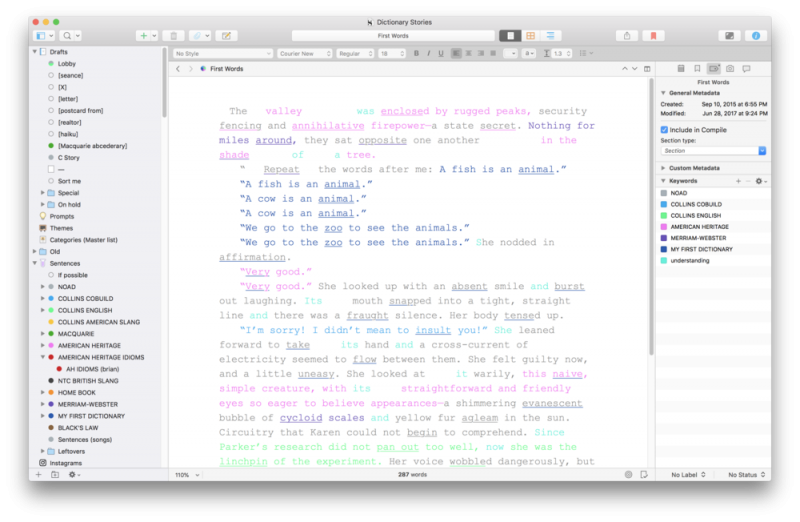Collapse AMERICAN HERITAGE IDIOMS item
This screenshot has width=800, height=522.
(43, 357)
